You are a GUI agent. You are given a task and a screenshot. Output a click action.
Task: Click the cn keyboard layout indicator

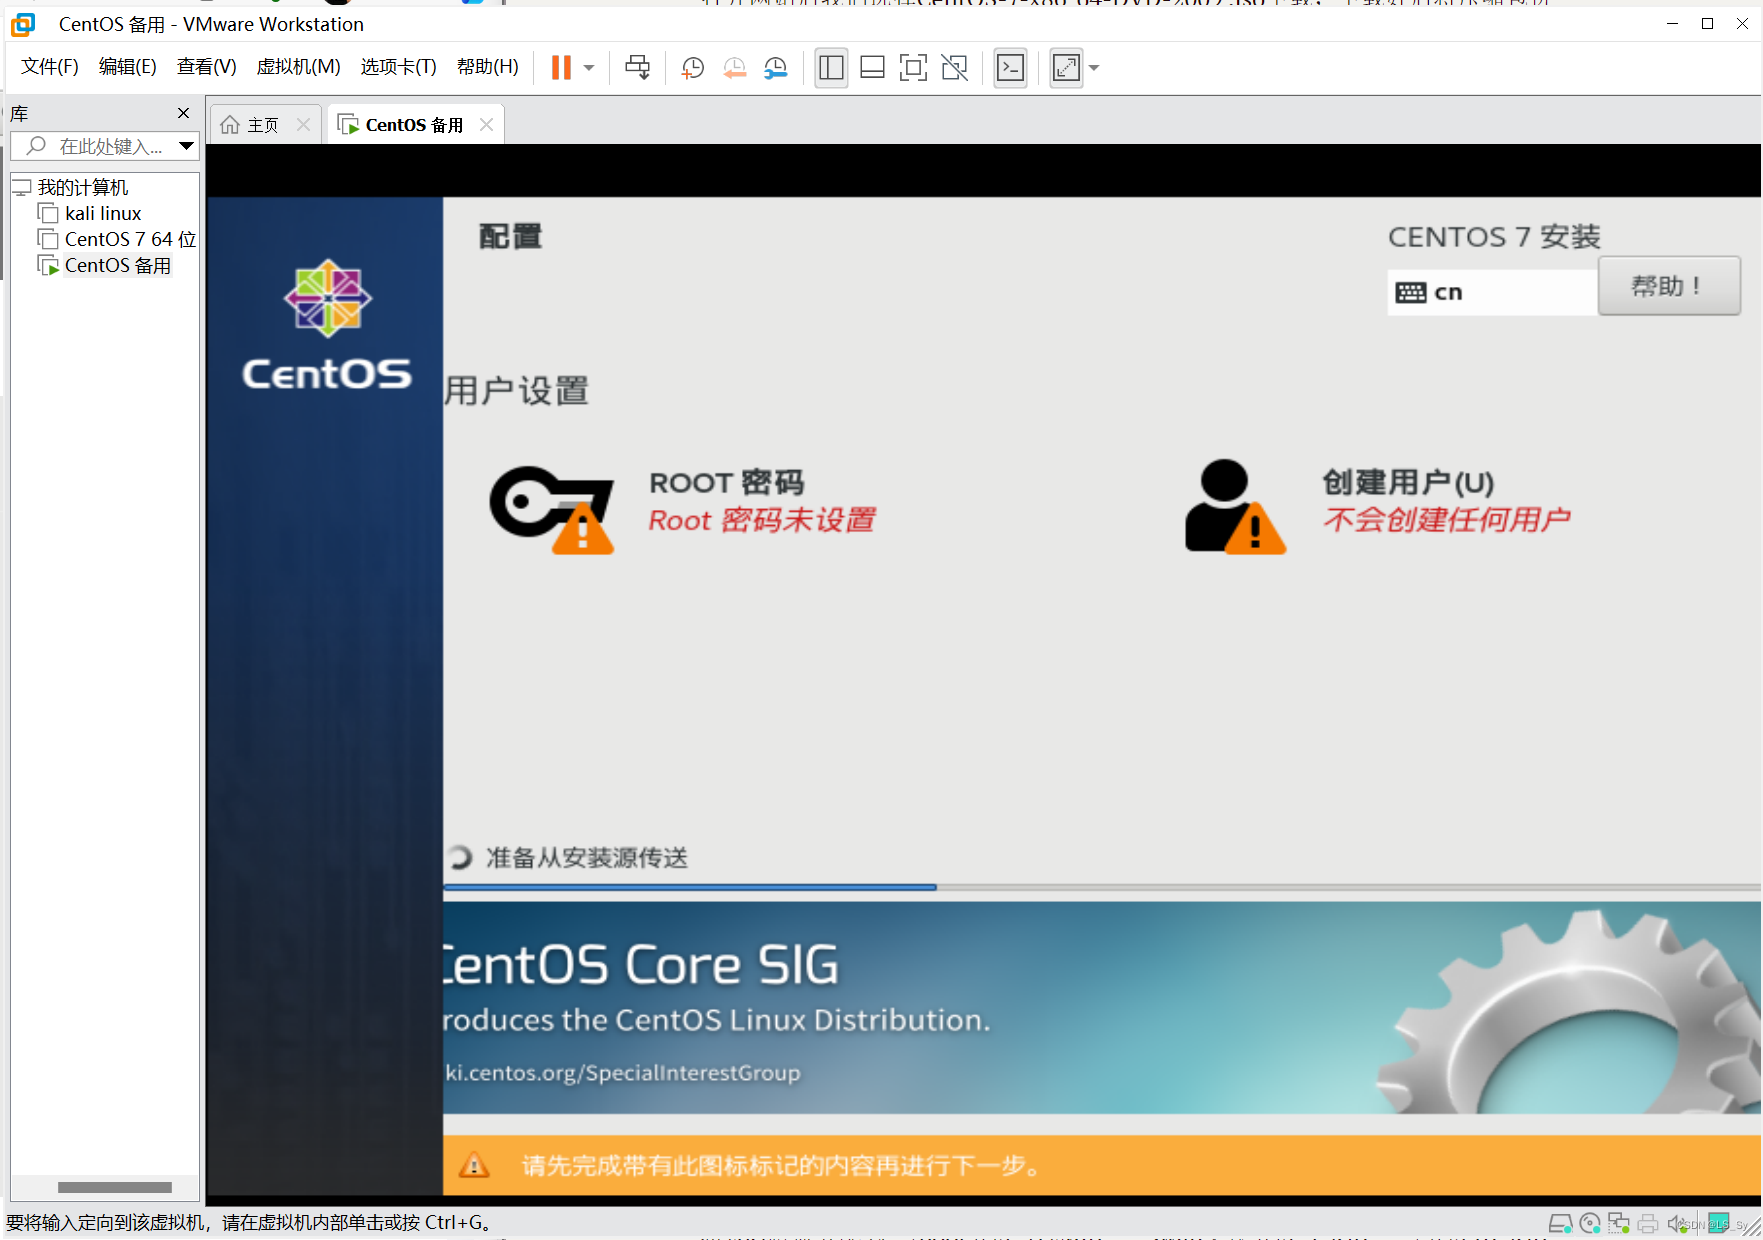tap(1490, 292)
